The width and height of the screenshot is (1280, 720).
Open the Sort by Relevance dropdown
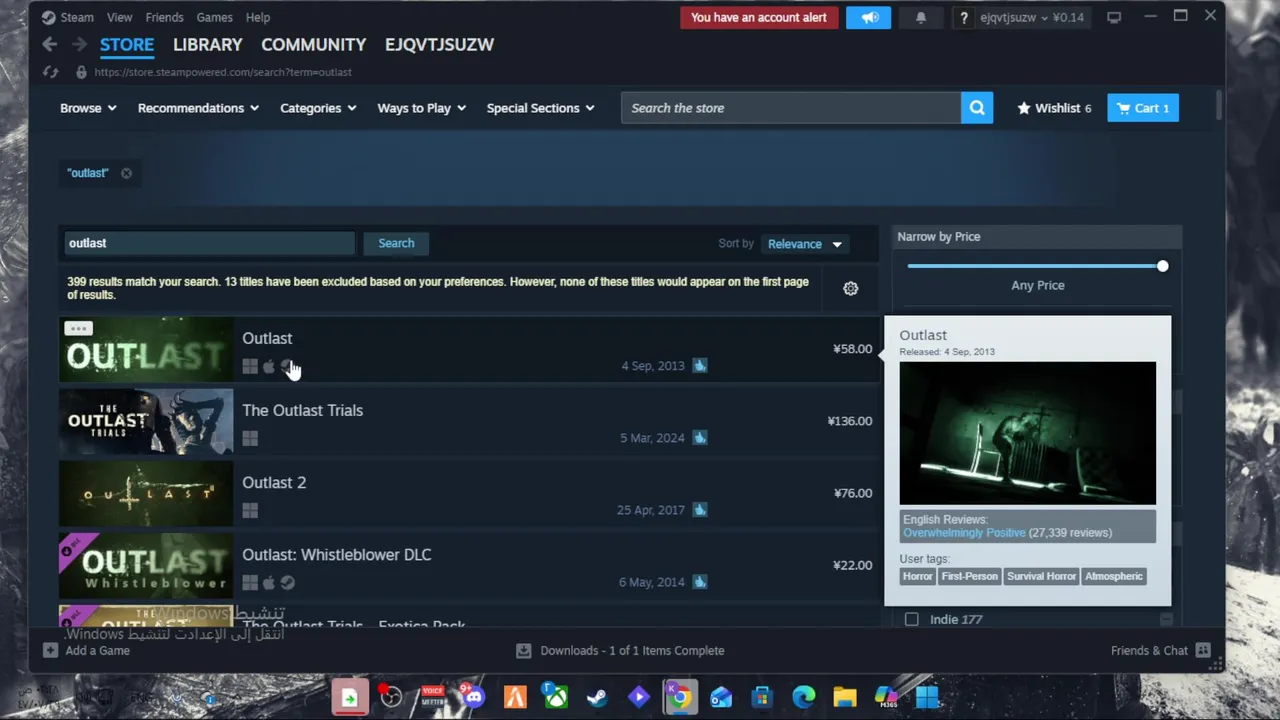805,244
